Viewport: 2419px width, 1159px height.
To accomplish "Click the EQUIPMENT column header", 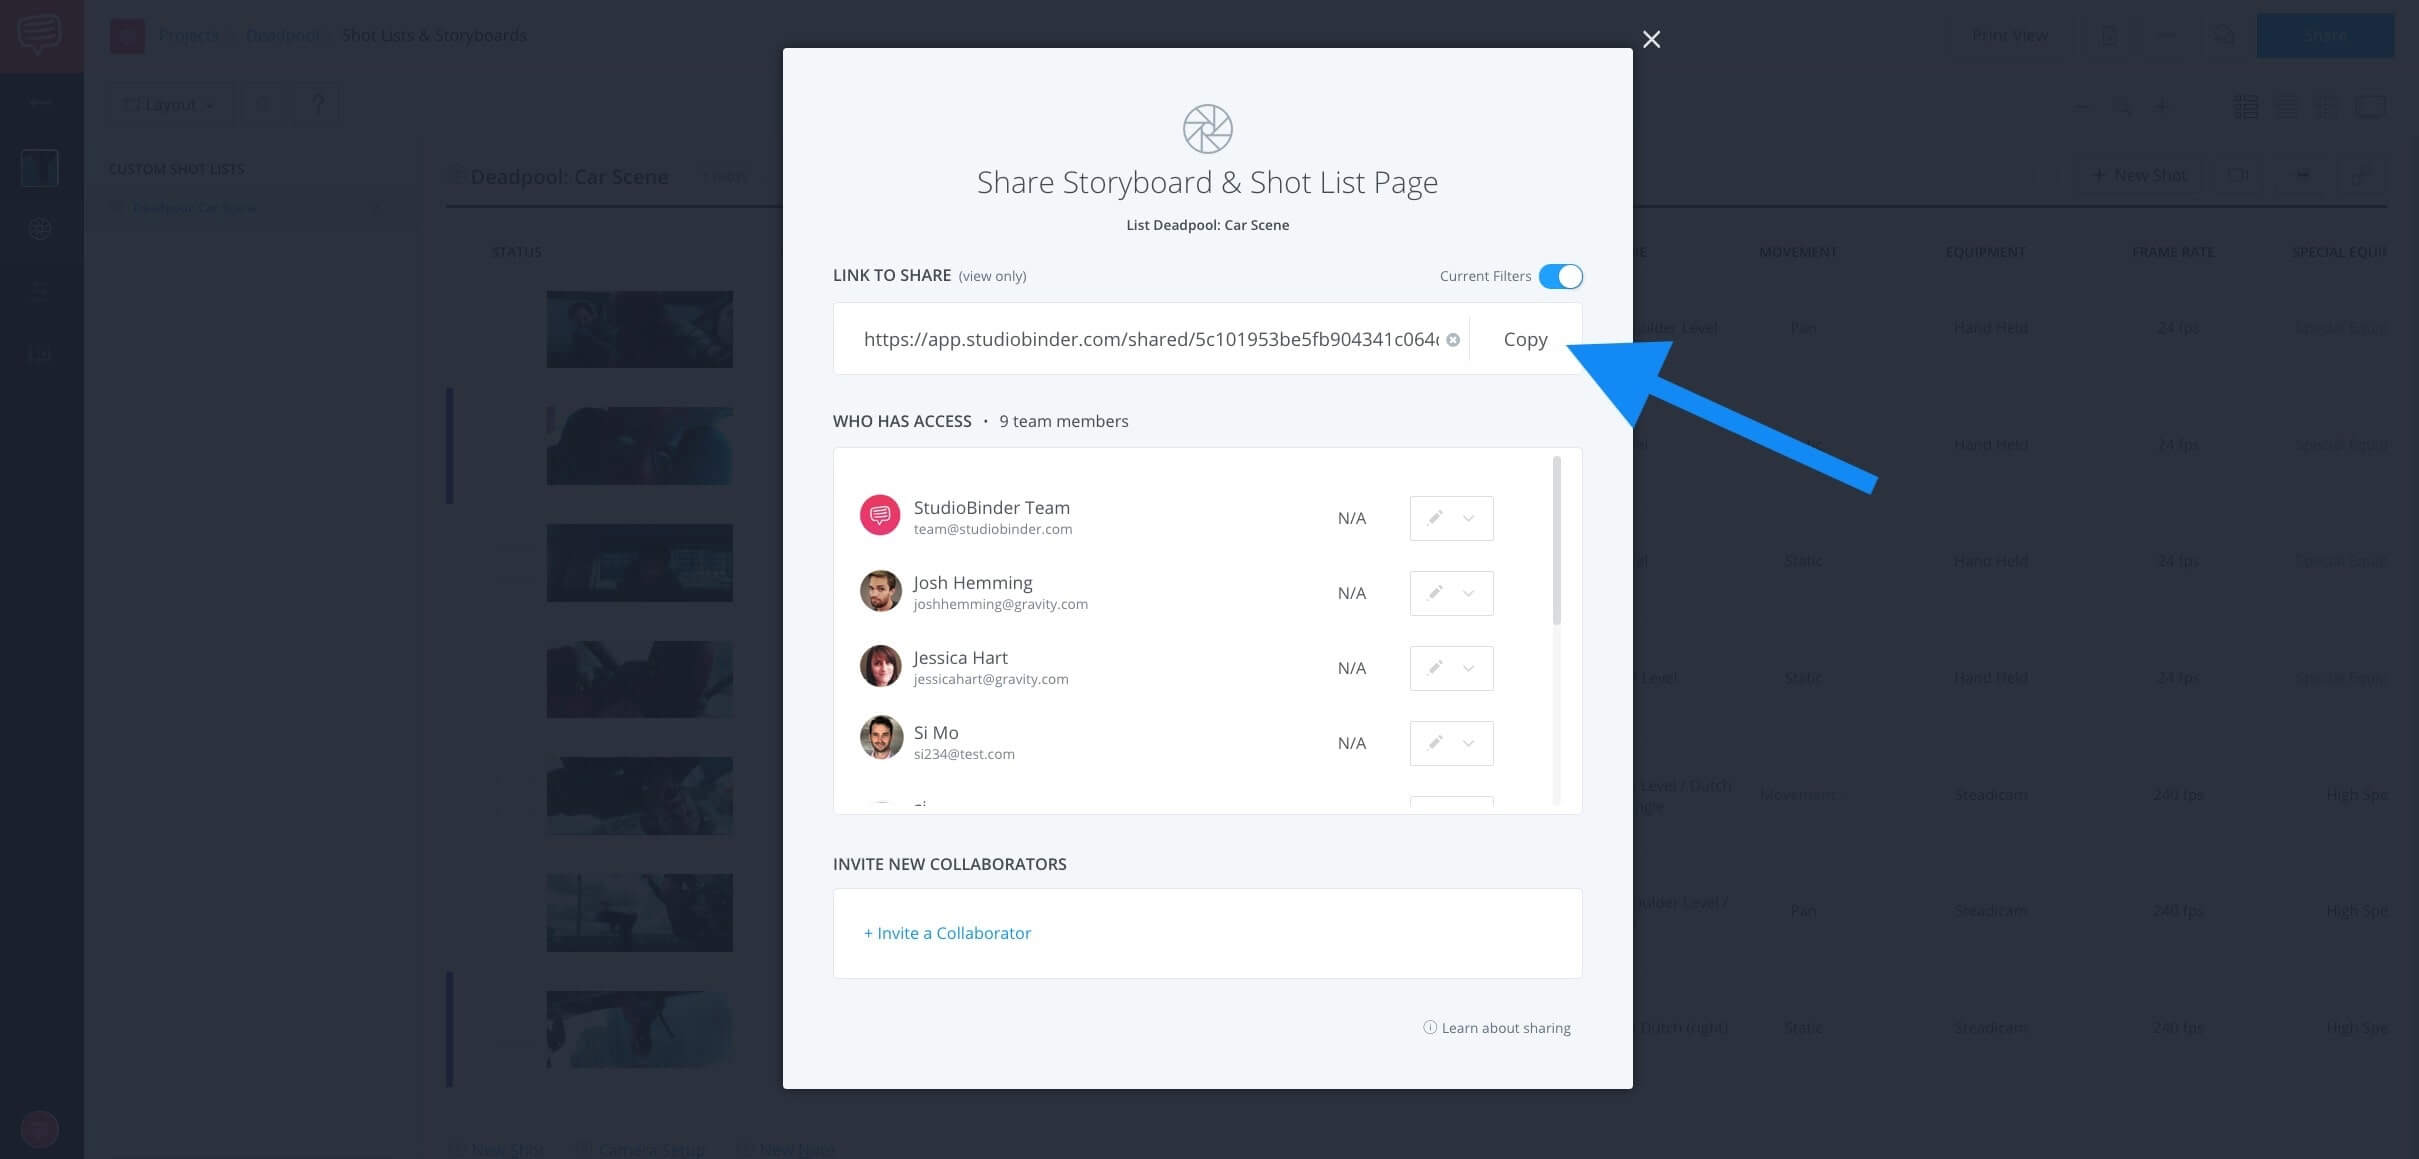I will pos(1985,252).
